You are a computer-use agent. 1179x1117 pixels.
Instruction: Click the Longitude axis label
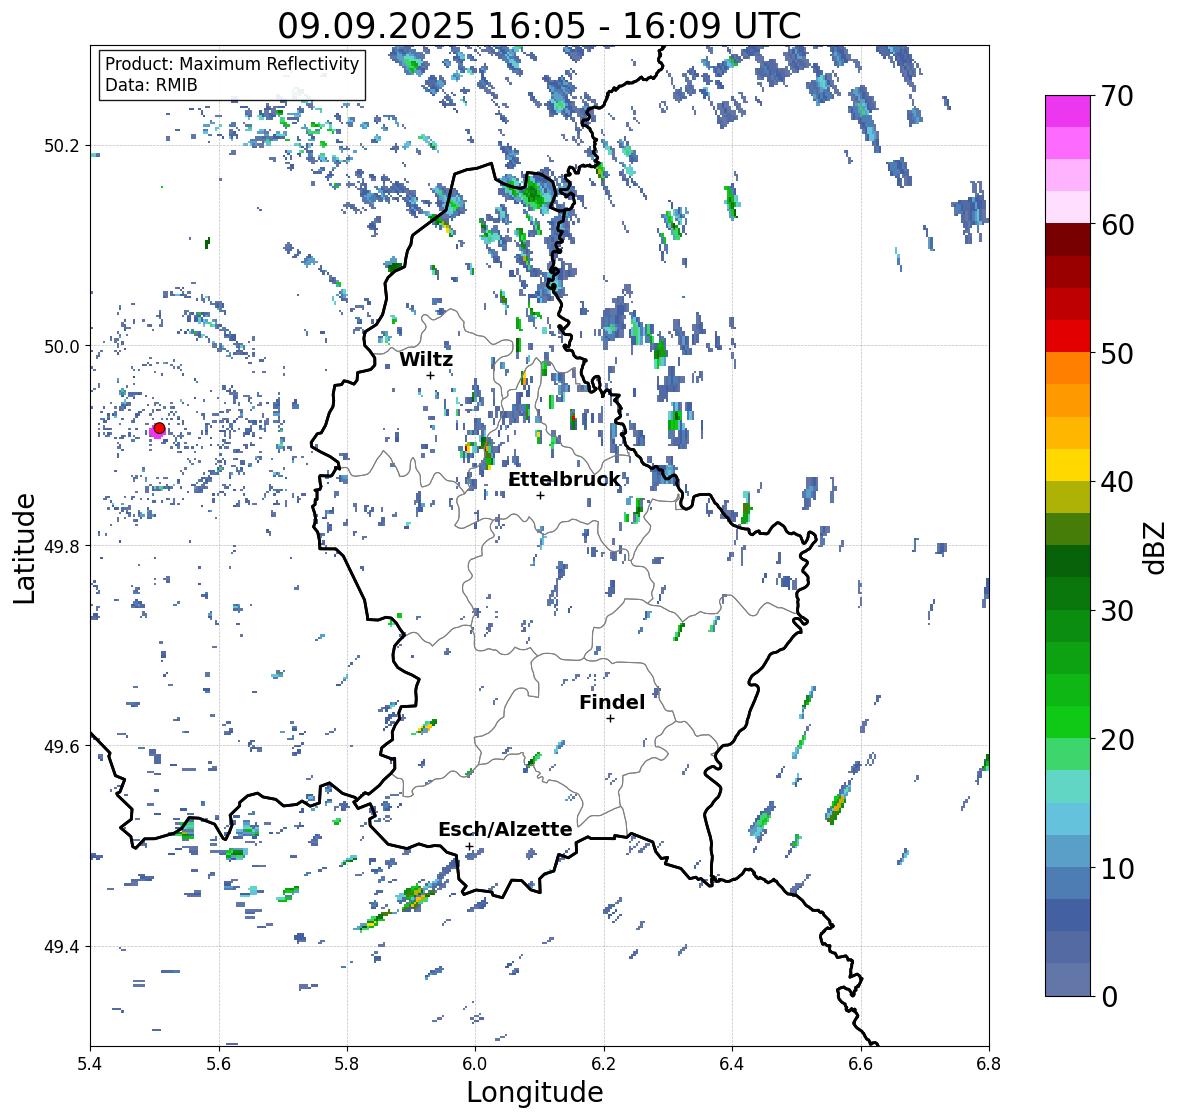[535, 1092]
